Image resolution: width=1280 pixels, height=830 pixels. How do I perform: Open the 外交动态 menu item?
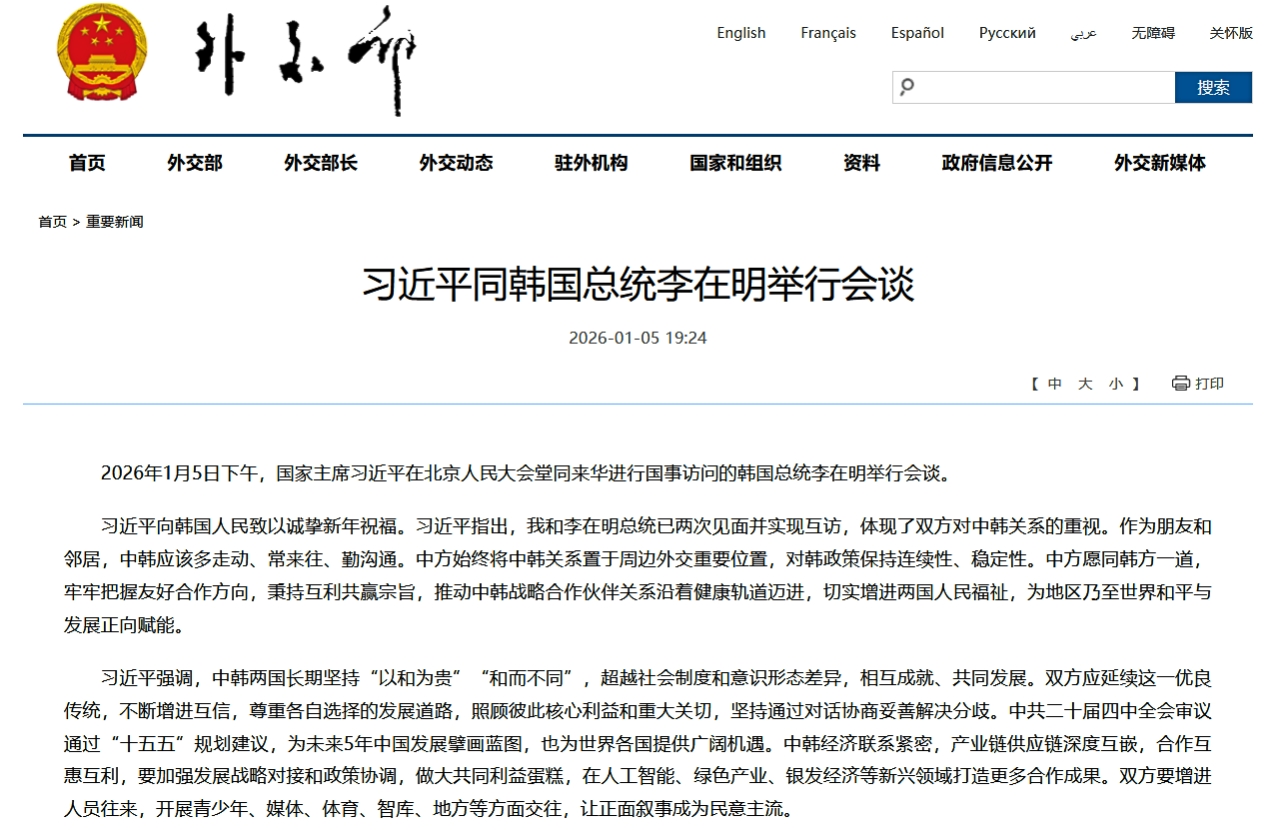456,163
